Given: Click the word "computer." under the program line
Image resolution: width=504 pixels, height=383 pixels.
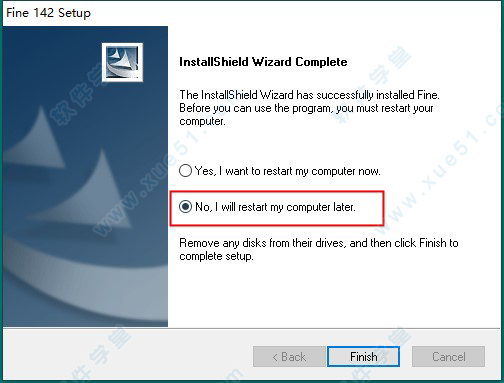Looking at the screenshot, I should point(202,122).
